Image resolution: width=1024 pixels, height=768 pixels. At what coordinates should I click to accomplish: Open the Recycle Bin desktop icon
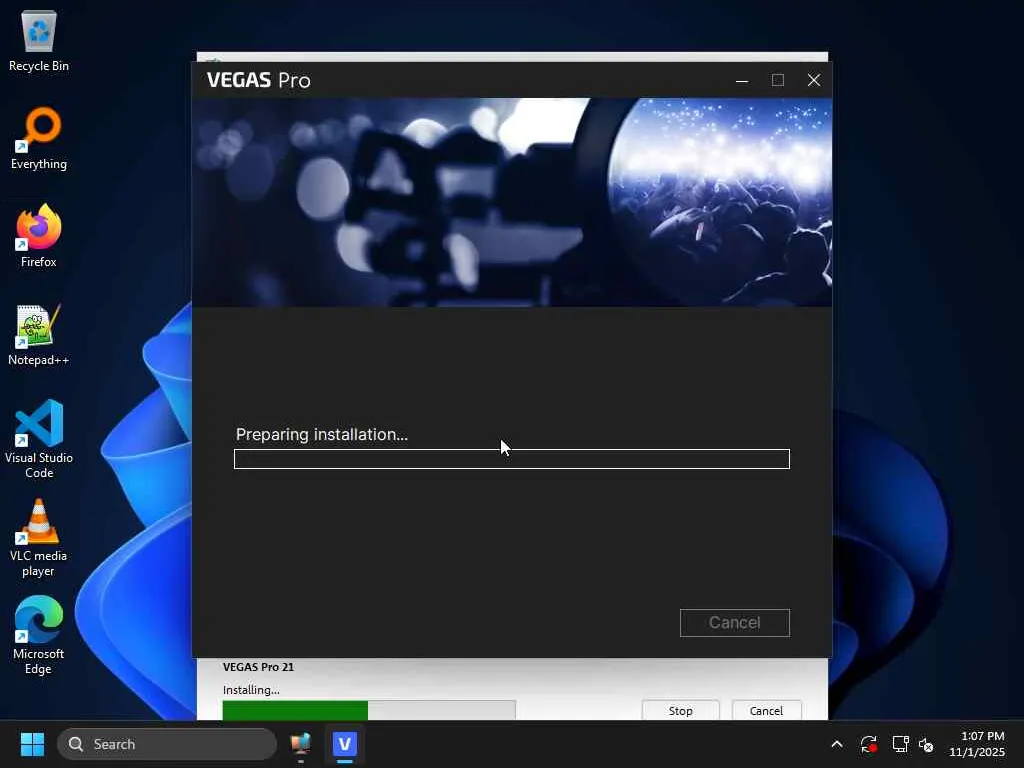pos(39,41)
